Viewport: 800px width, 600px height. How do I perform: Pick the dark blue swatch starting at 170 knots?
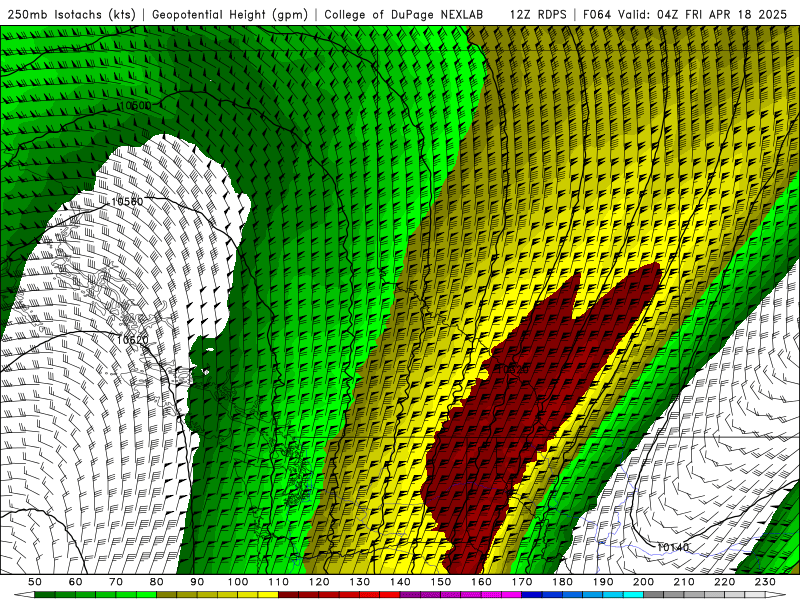click(x=532, y=594)
